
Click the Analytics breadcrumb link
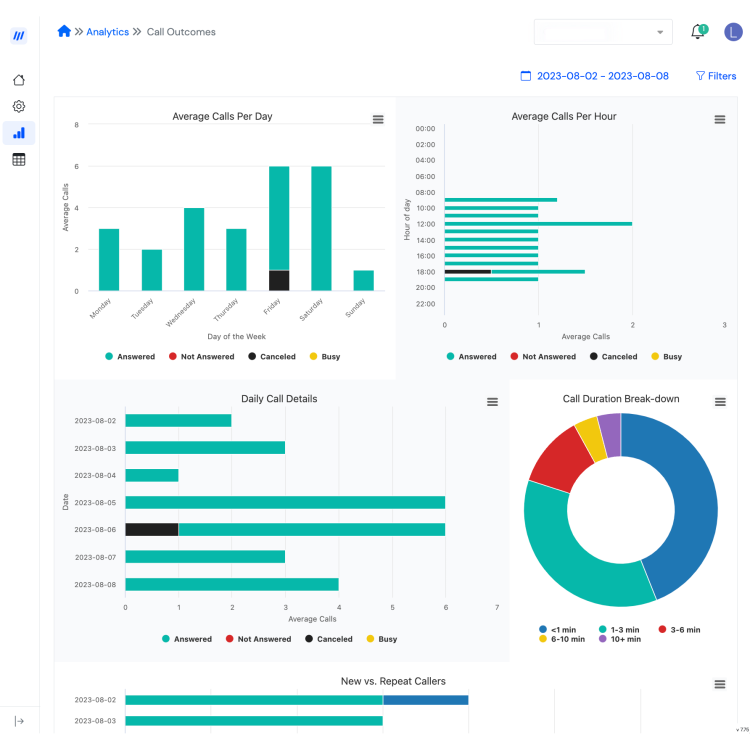coord(108,32)
